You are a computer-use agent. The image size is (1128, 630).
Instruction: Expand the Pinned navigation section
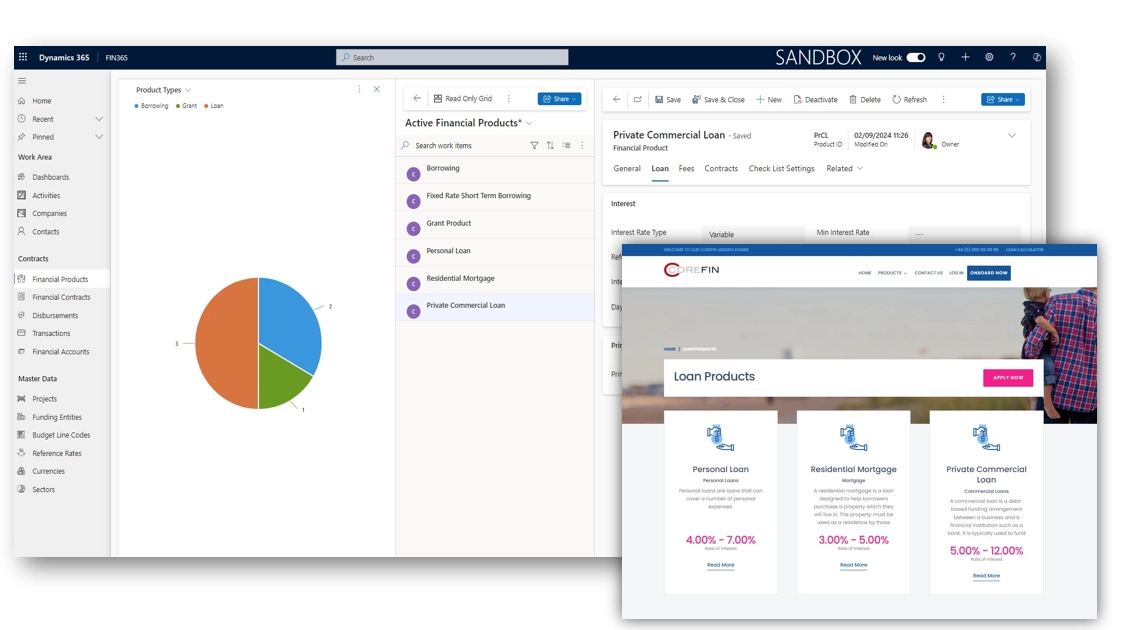click(99, 137)
